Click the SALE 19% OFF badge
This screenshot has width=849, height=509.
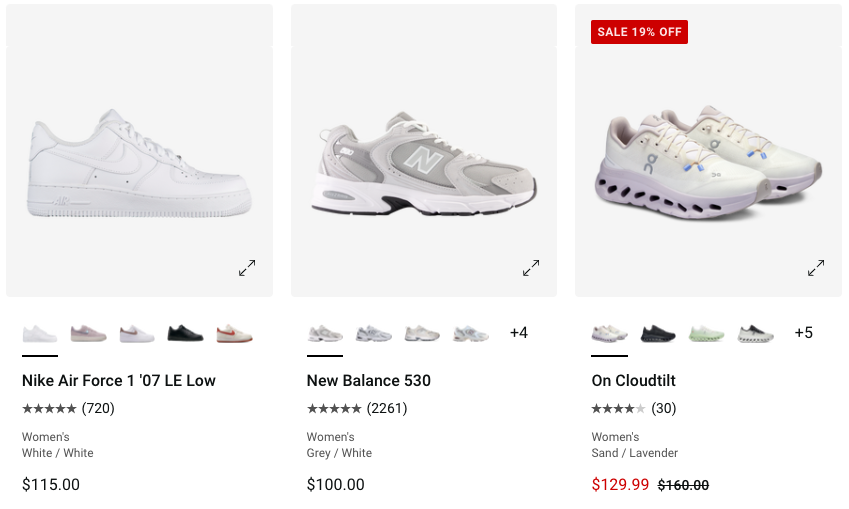tap(639, 32)
